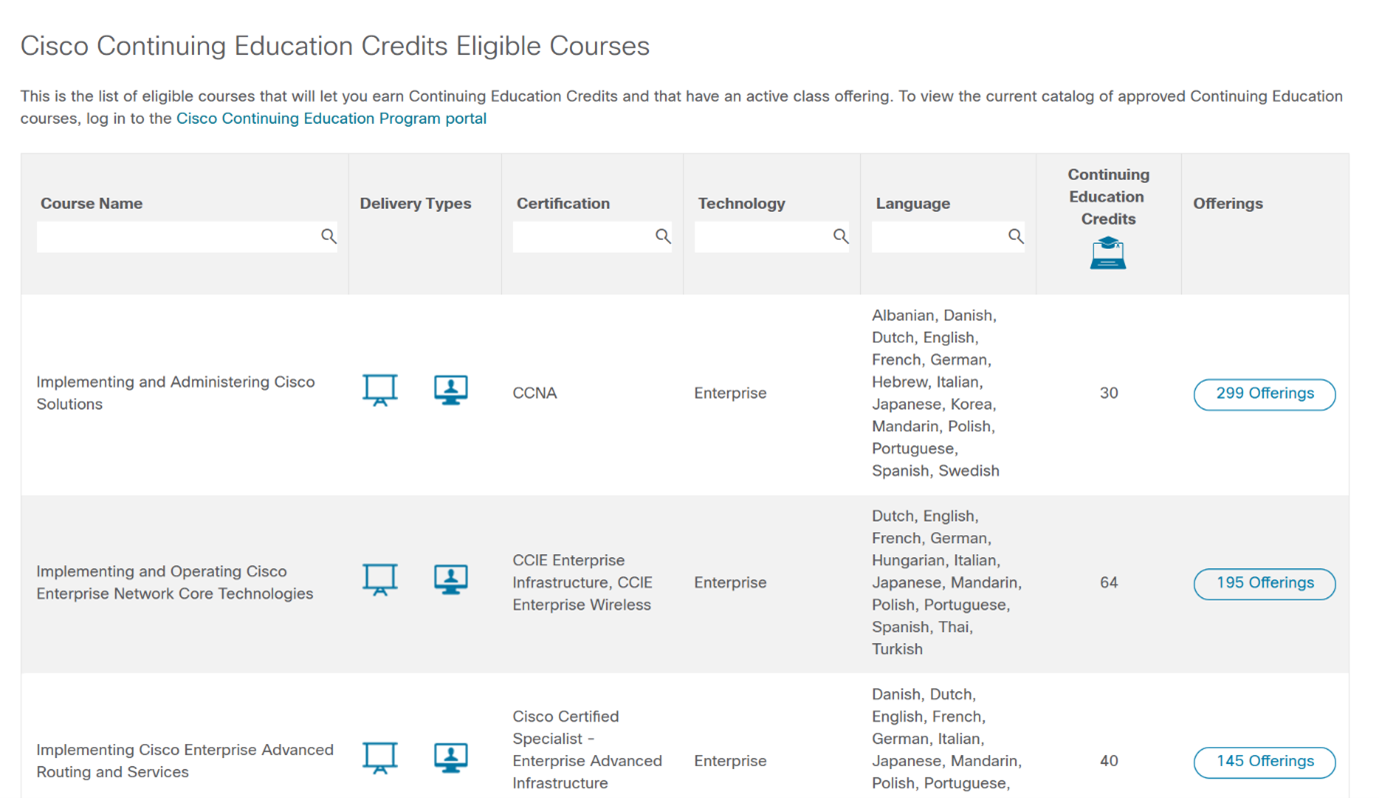Click the search icon in Language filter
Image resolution: width=1379 pixels, height=798 pixels.
point(1016,236)
